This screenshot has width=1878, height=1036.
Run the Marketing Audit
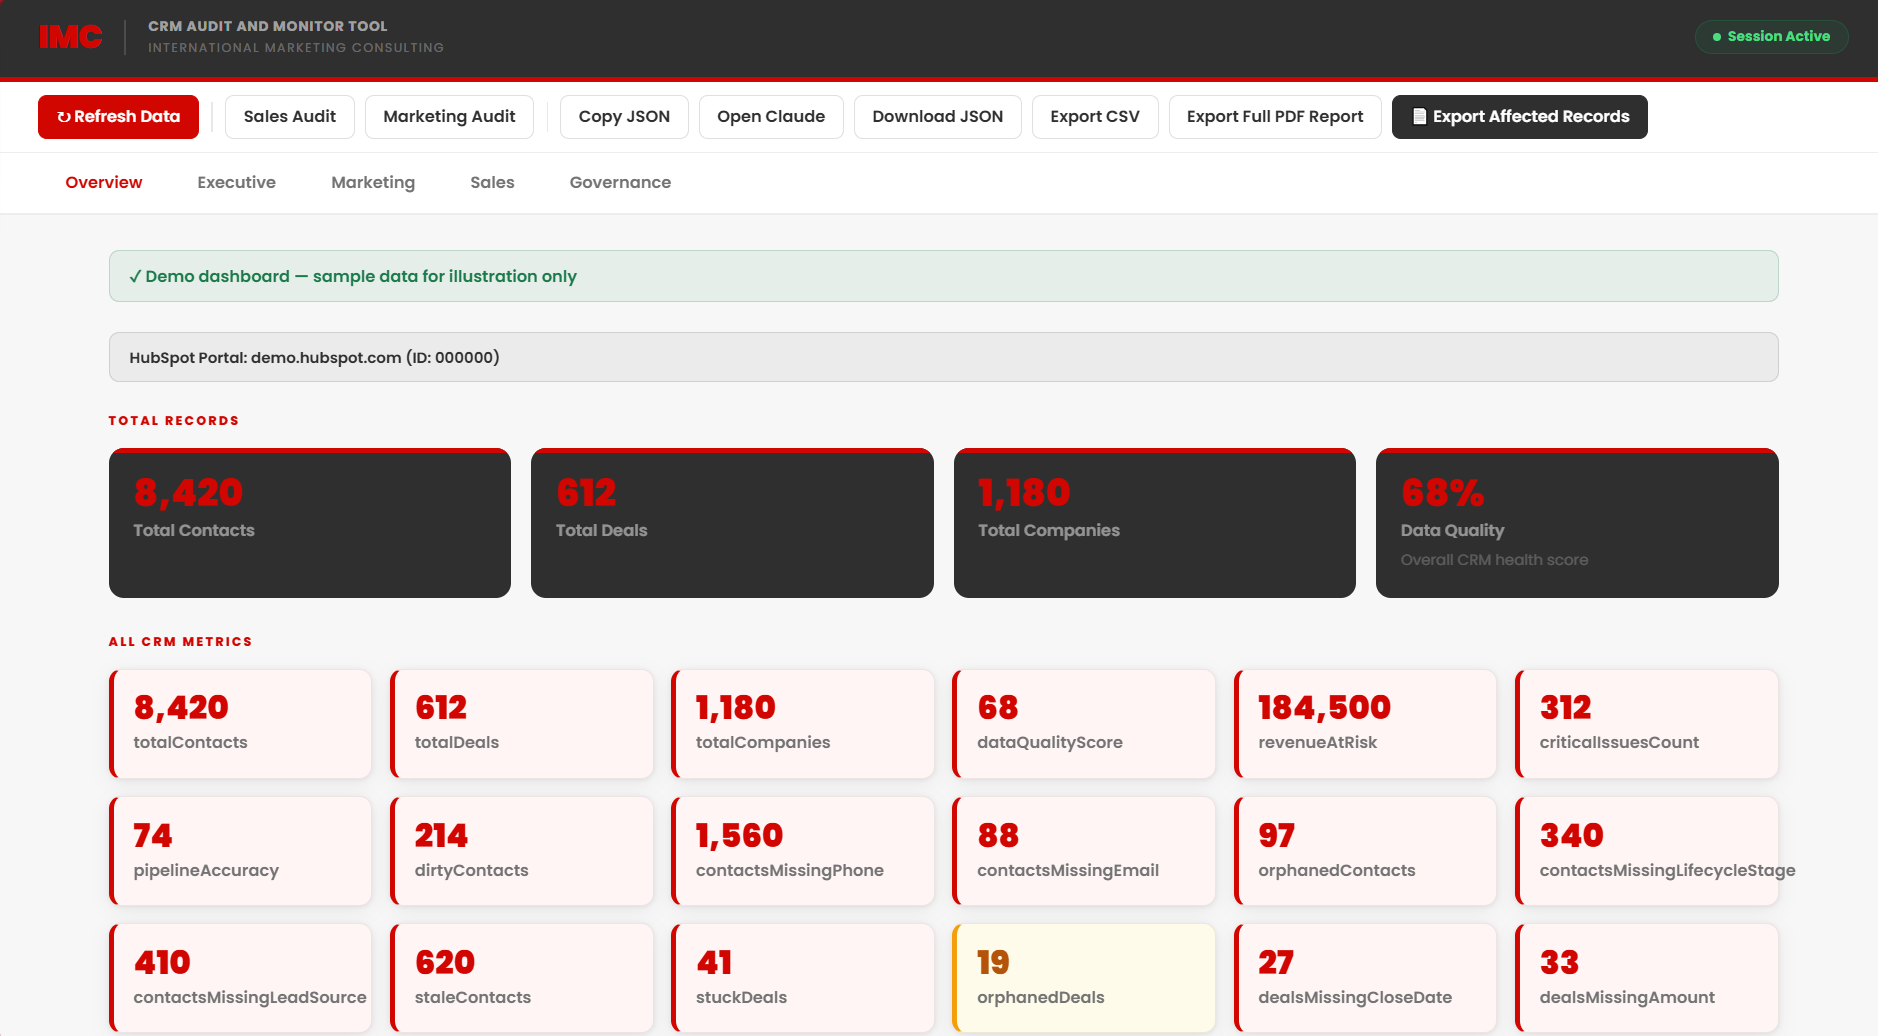[x=449, y=117]
